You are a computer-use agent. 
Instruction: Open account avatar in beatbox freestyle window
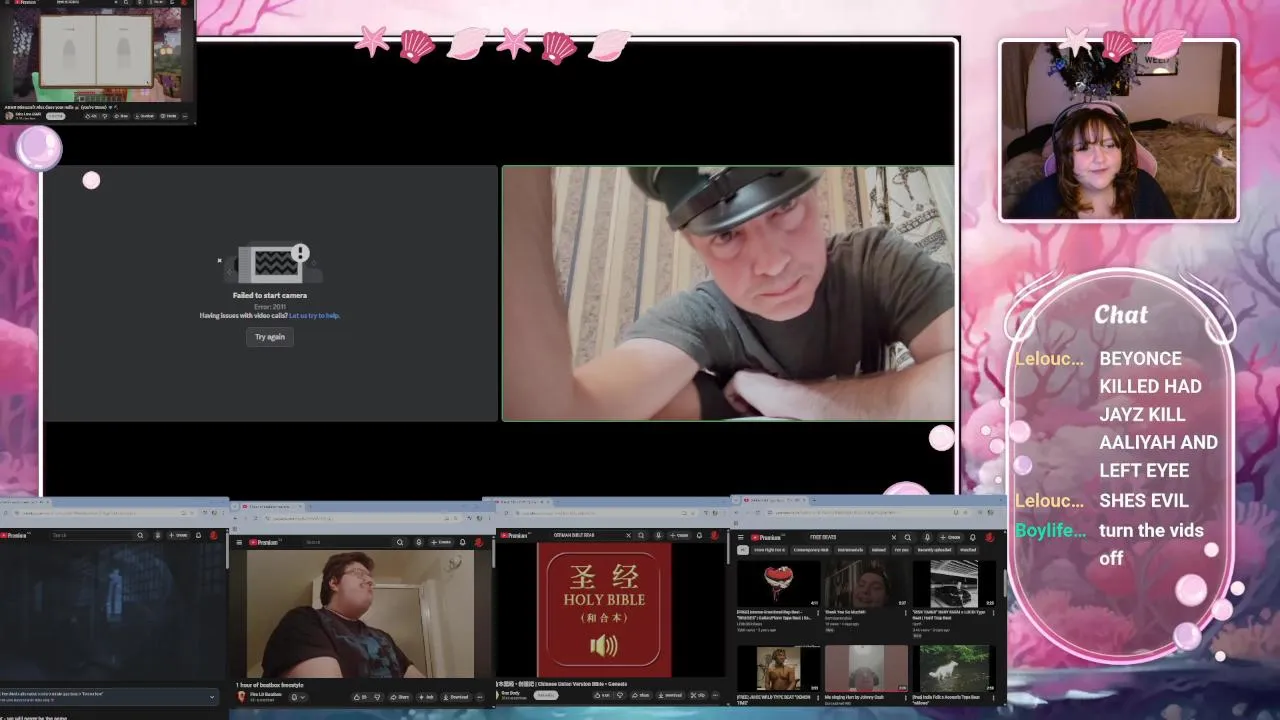pos(479,542)
